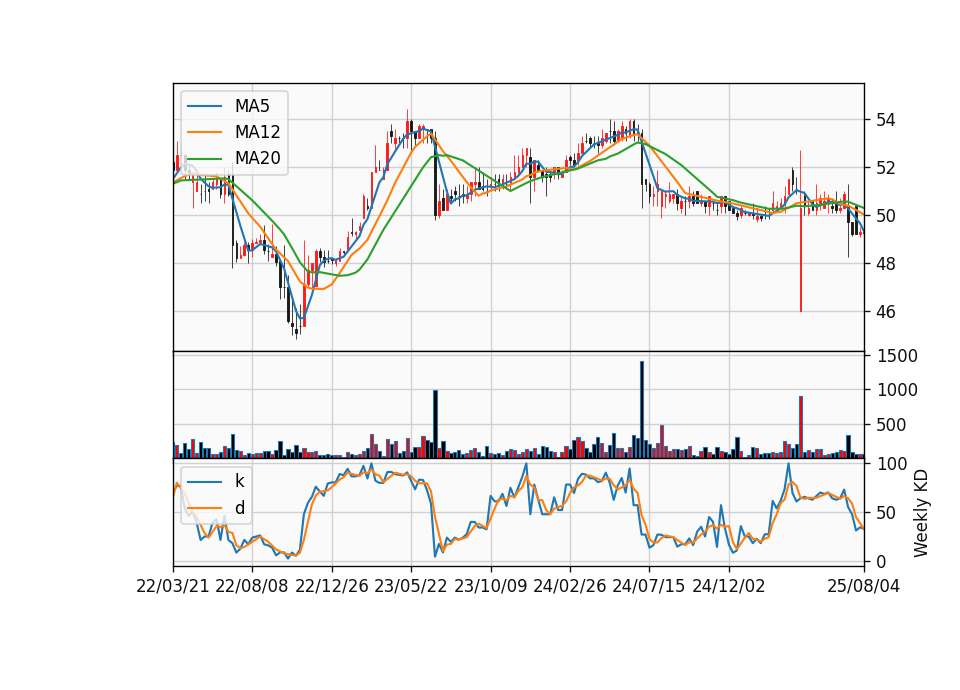This screenshot has height=690, width=960.
Task: Click the volume axis value 1000
Action: pos(898,390)
